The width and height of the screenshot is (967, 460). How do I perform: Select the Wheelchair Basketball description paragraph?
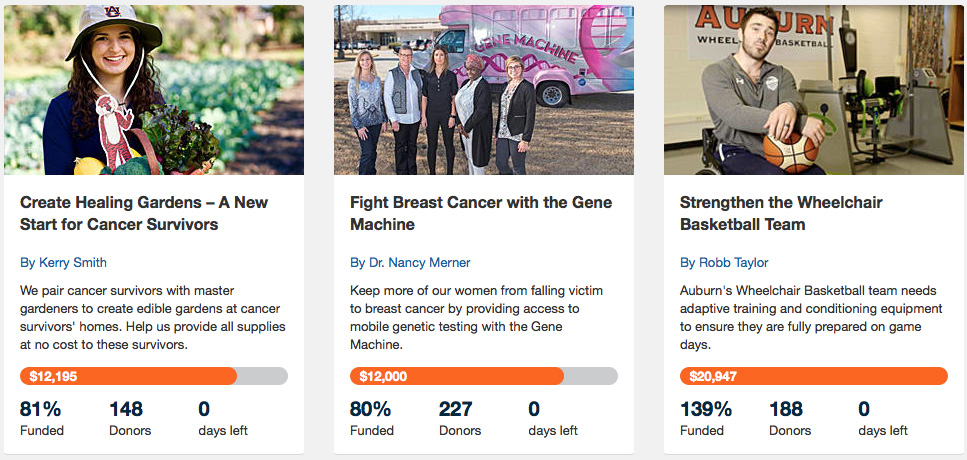coord(808,317)
